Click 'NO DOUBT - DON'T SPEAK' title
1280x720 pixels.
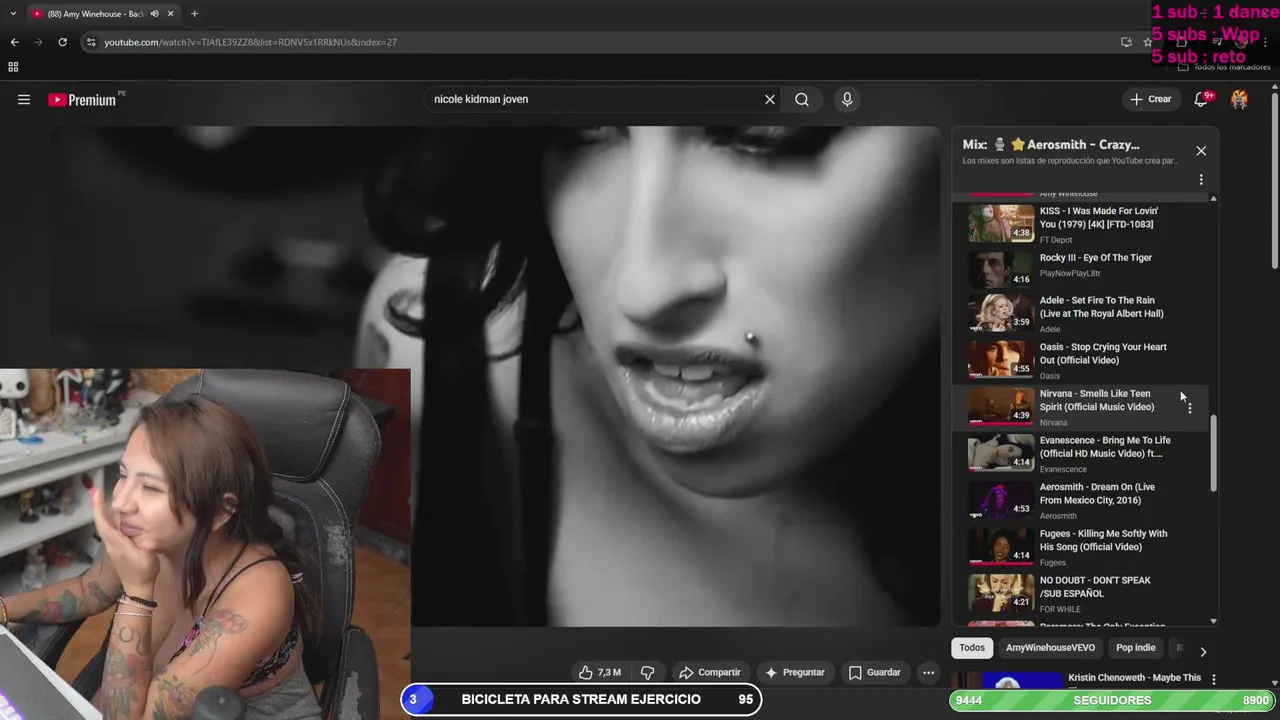(x=1094, y=587)
